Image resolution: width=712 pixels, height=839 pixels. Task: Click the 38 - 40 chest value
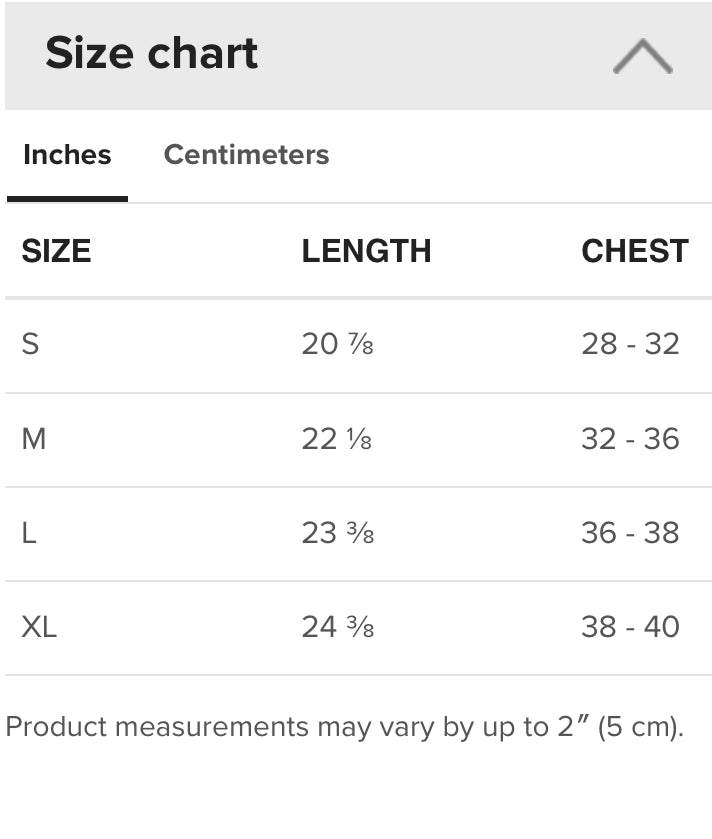tap(630, 627)
